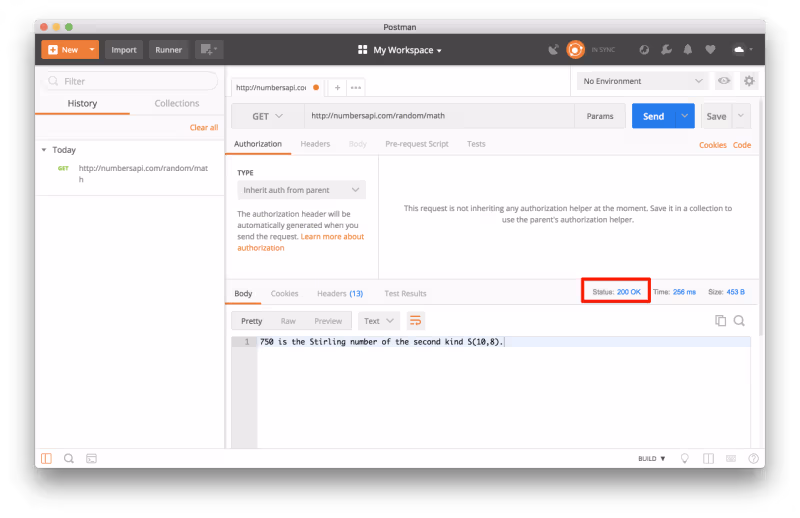This screenshot has width=800, height=518.
Task: Click the Clear all link
Action: (x=204, y=128)
